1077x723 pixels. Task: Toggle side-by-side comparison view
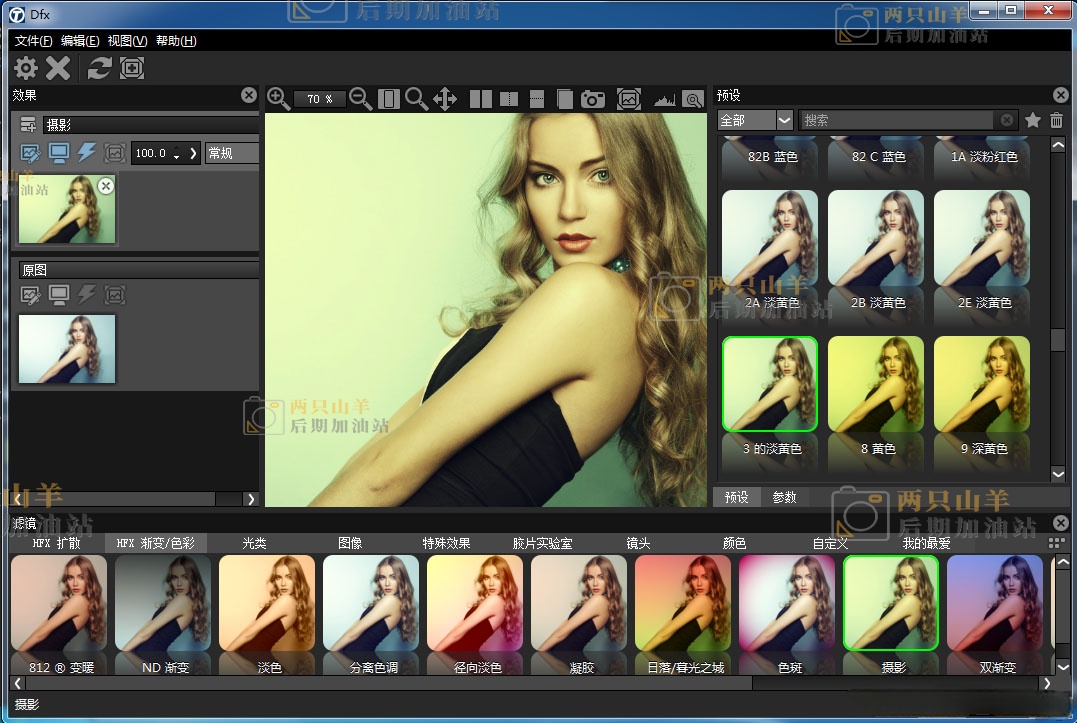481,99
